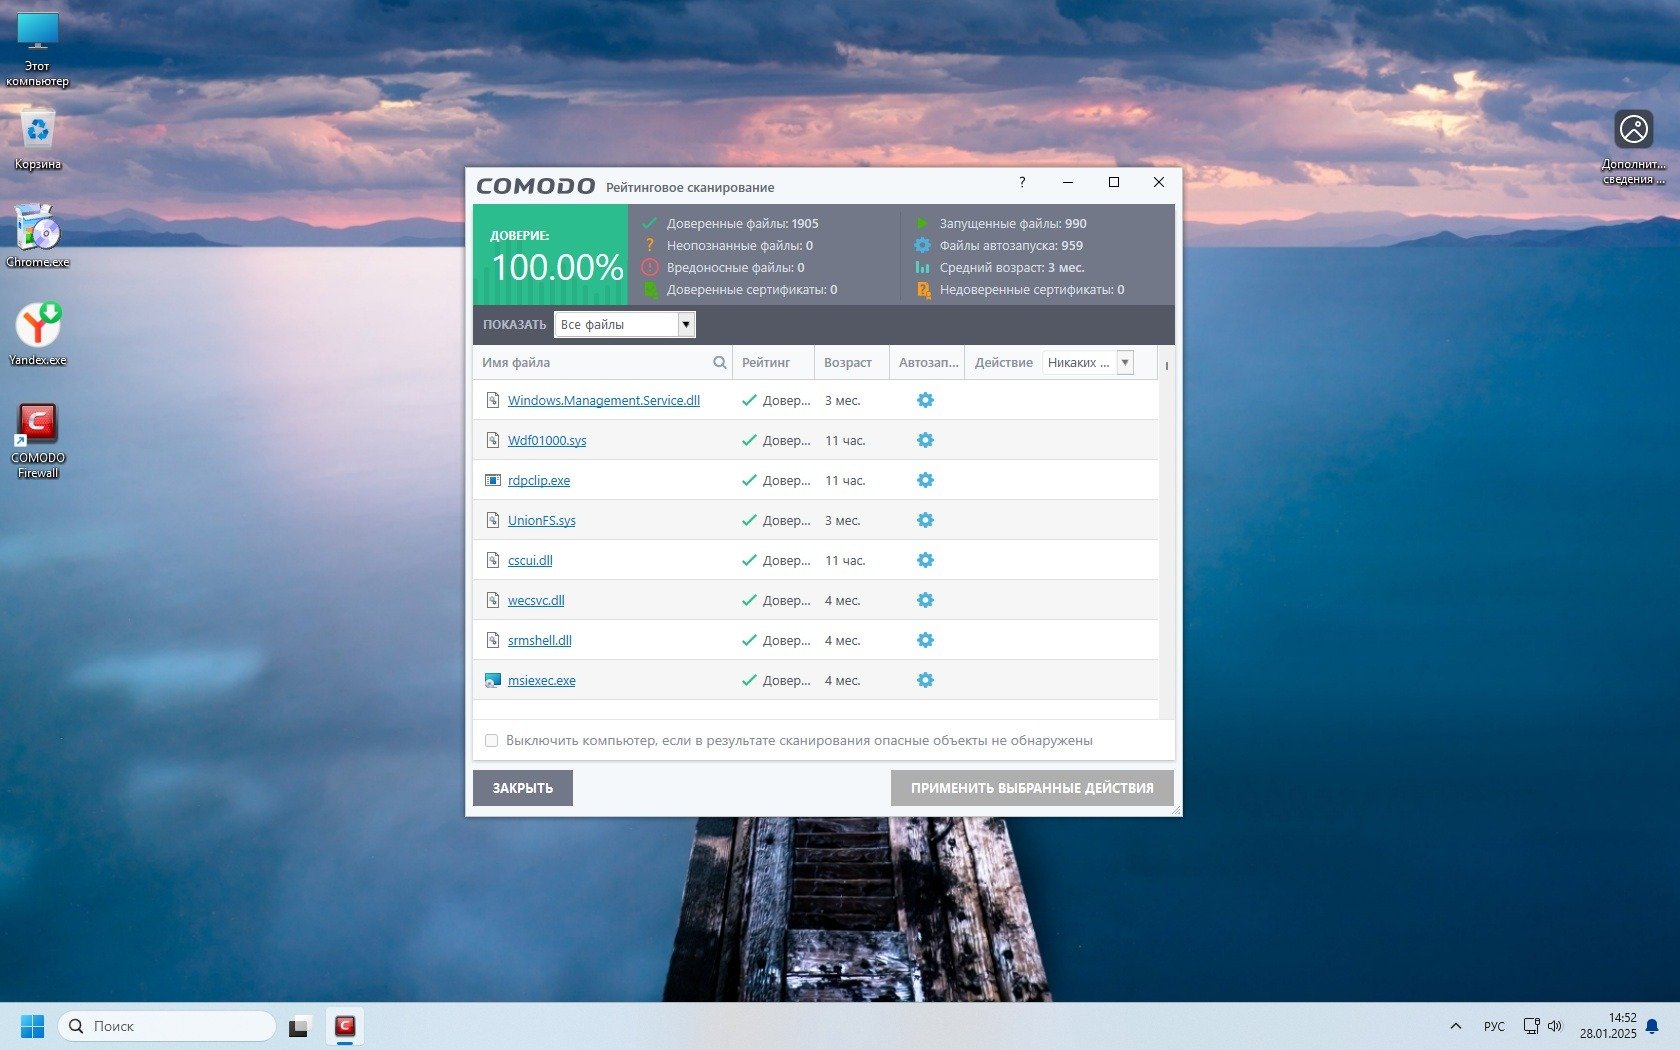Click the Task View taskbar icon
Screen dimensions: 1680x1050
(299, 1026)
